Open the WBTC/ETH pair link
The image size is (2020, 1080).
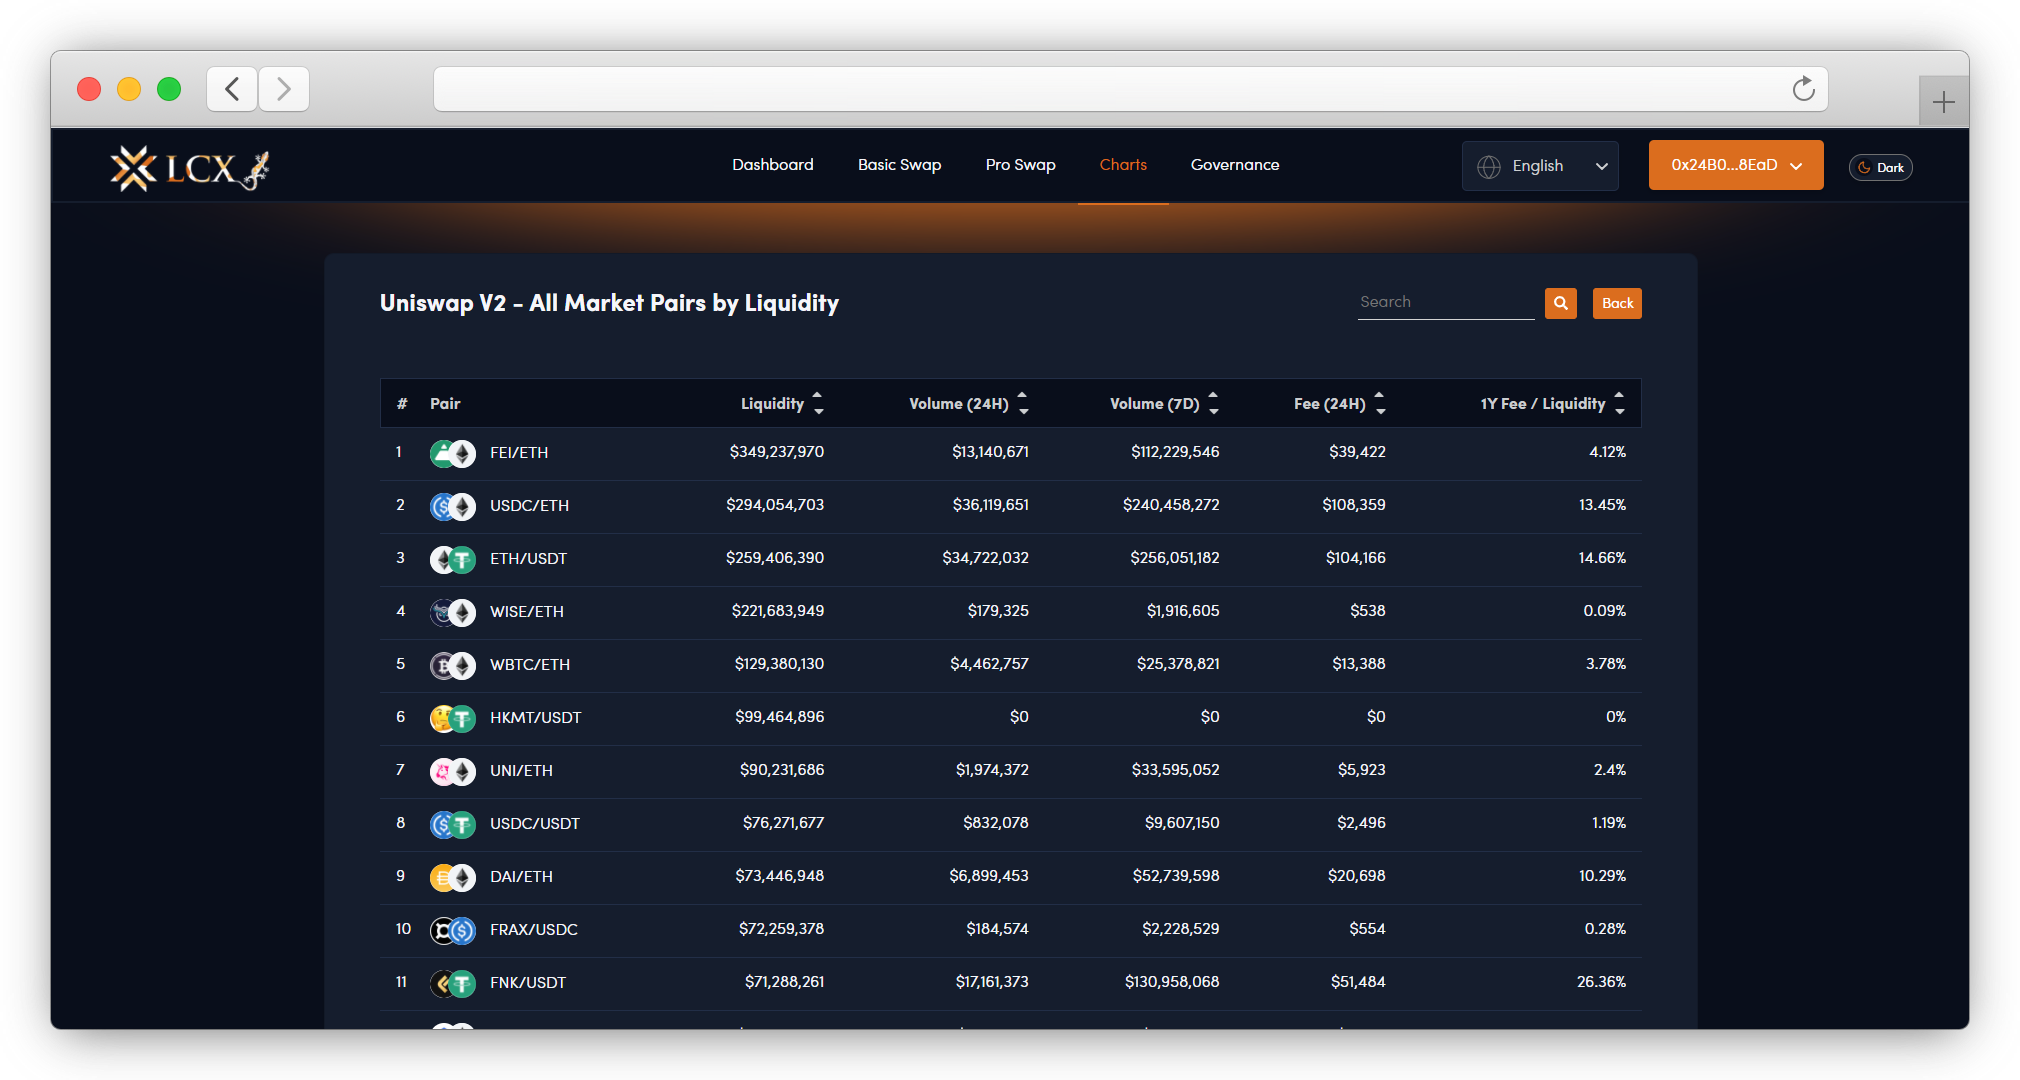(530, 665)
